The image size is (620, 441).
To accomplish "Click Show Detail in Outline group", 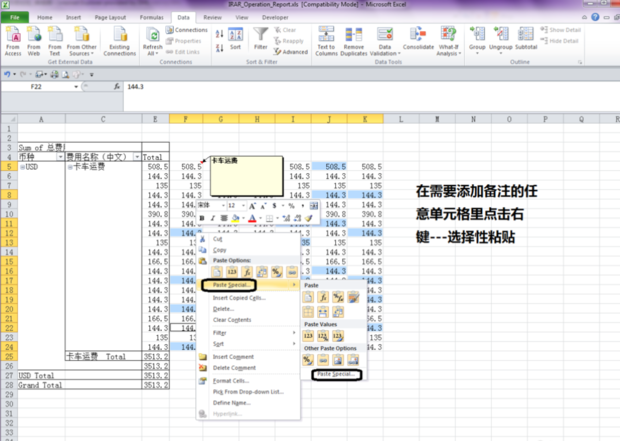I will click(x=567, y=30).
